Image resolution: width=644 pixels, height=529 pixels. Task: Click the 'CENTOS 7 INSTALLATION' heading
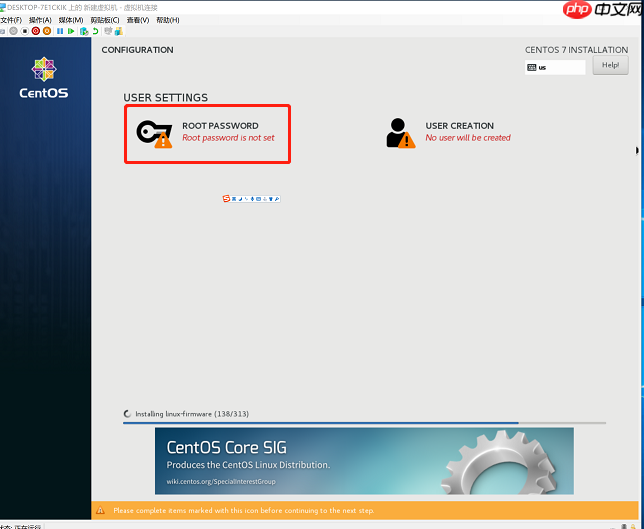576,50
